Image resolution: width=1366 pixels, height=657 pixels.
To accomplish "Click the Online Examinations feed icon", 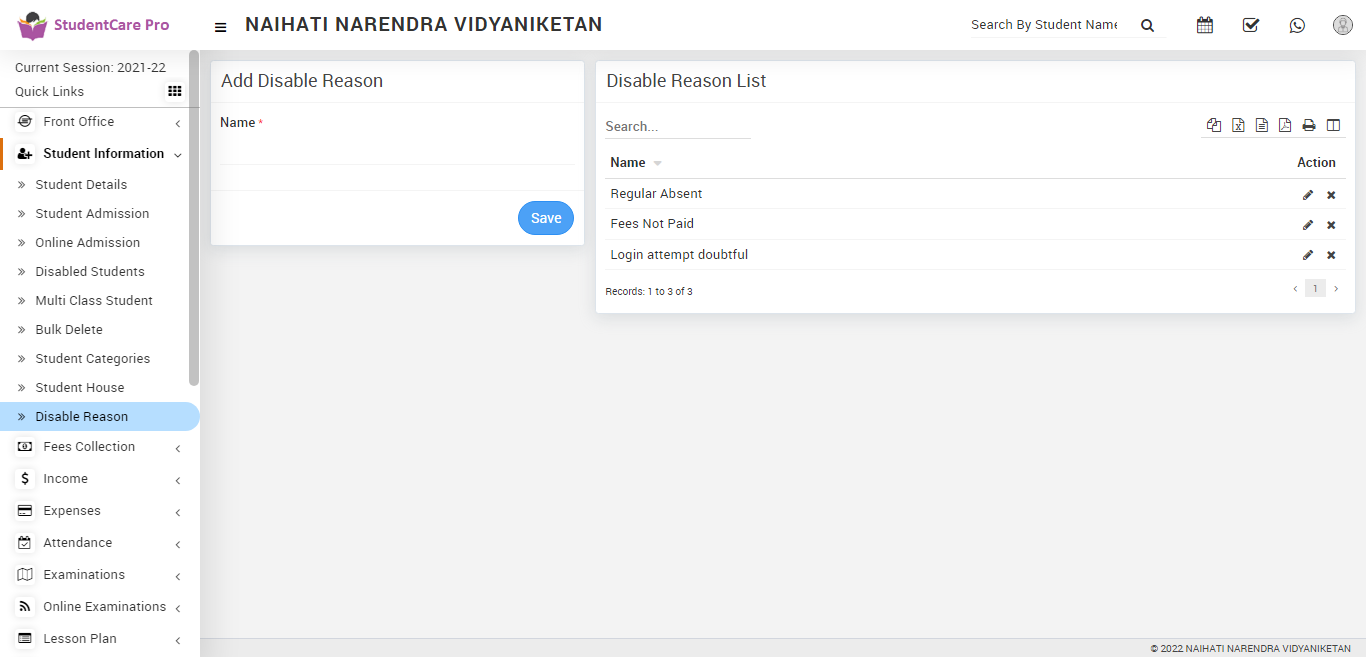I will coord(25,606).
